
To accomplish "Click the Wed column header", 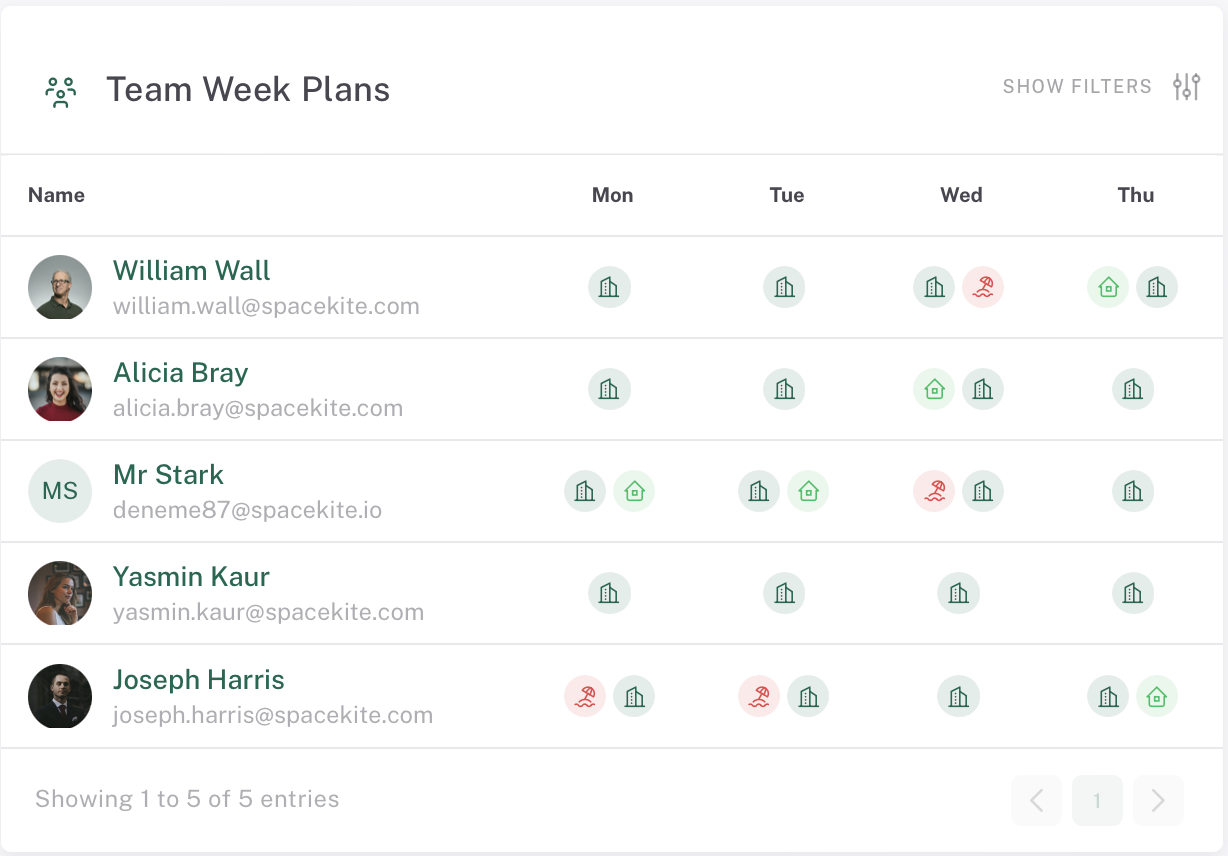I will pyautogui.click(x=961, y=195).
